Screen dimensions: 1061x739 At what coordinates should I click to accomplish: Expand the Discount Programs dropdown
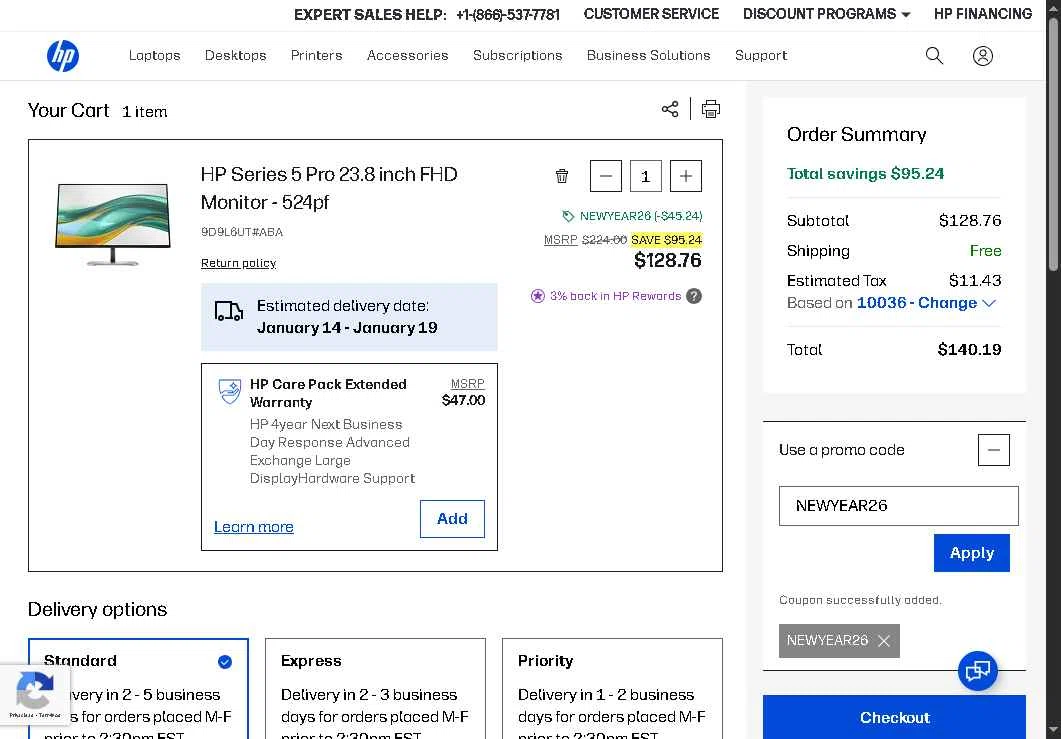click(x=826, y=14)
